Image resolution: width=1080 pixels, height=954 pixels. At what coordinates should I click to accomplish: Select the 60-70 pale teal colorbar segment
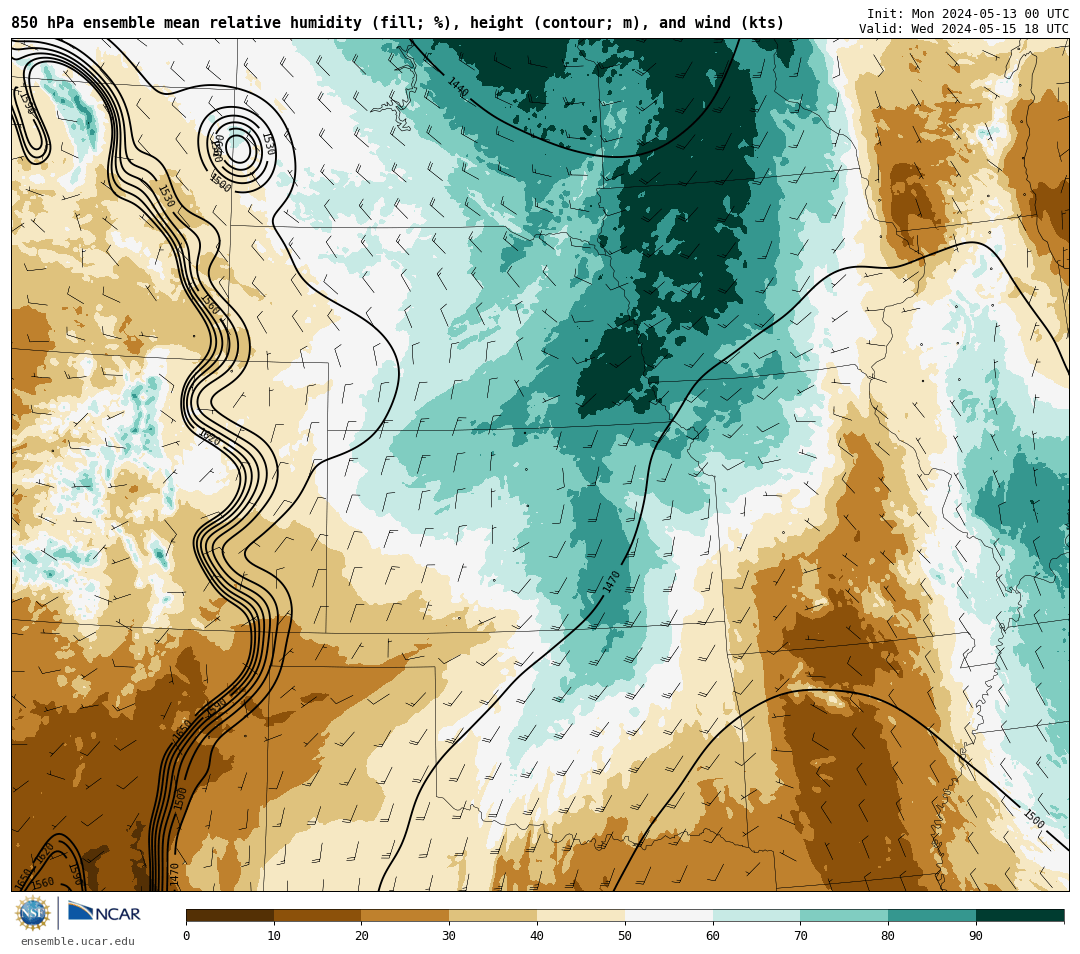point(756,916)
